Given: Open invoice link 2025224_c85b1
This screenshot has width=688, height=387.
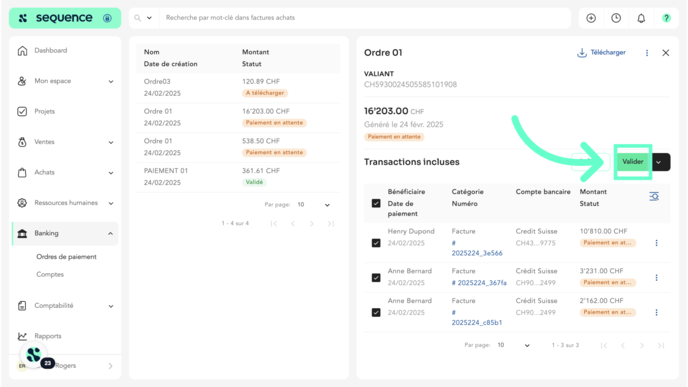Looking at the screenshot, I should pyautogui.click(x=477, y=318).
